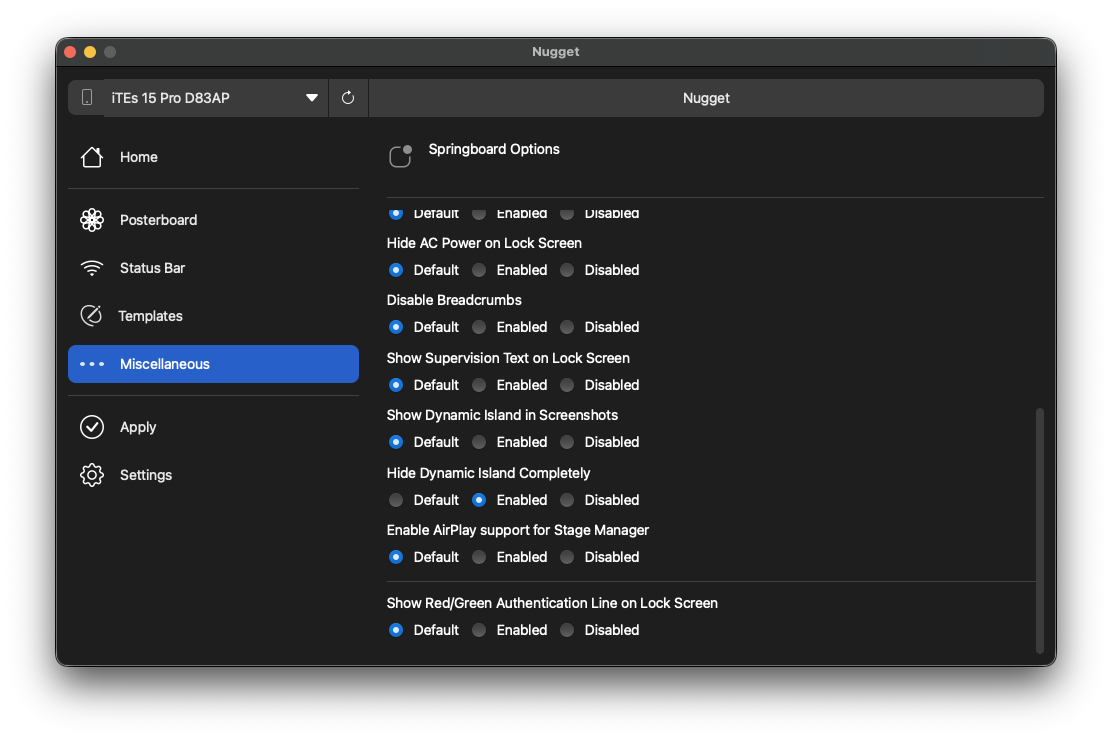Set Disable Breadcrumbs to Disabled

pos(568,327)
